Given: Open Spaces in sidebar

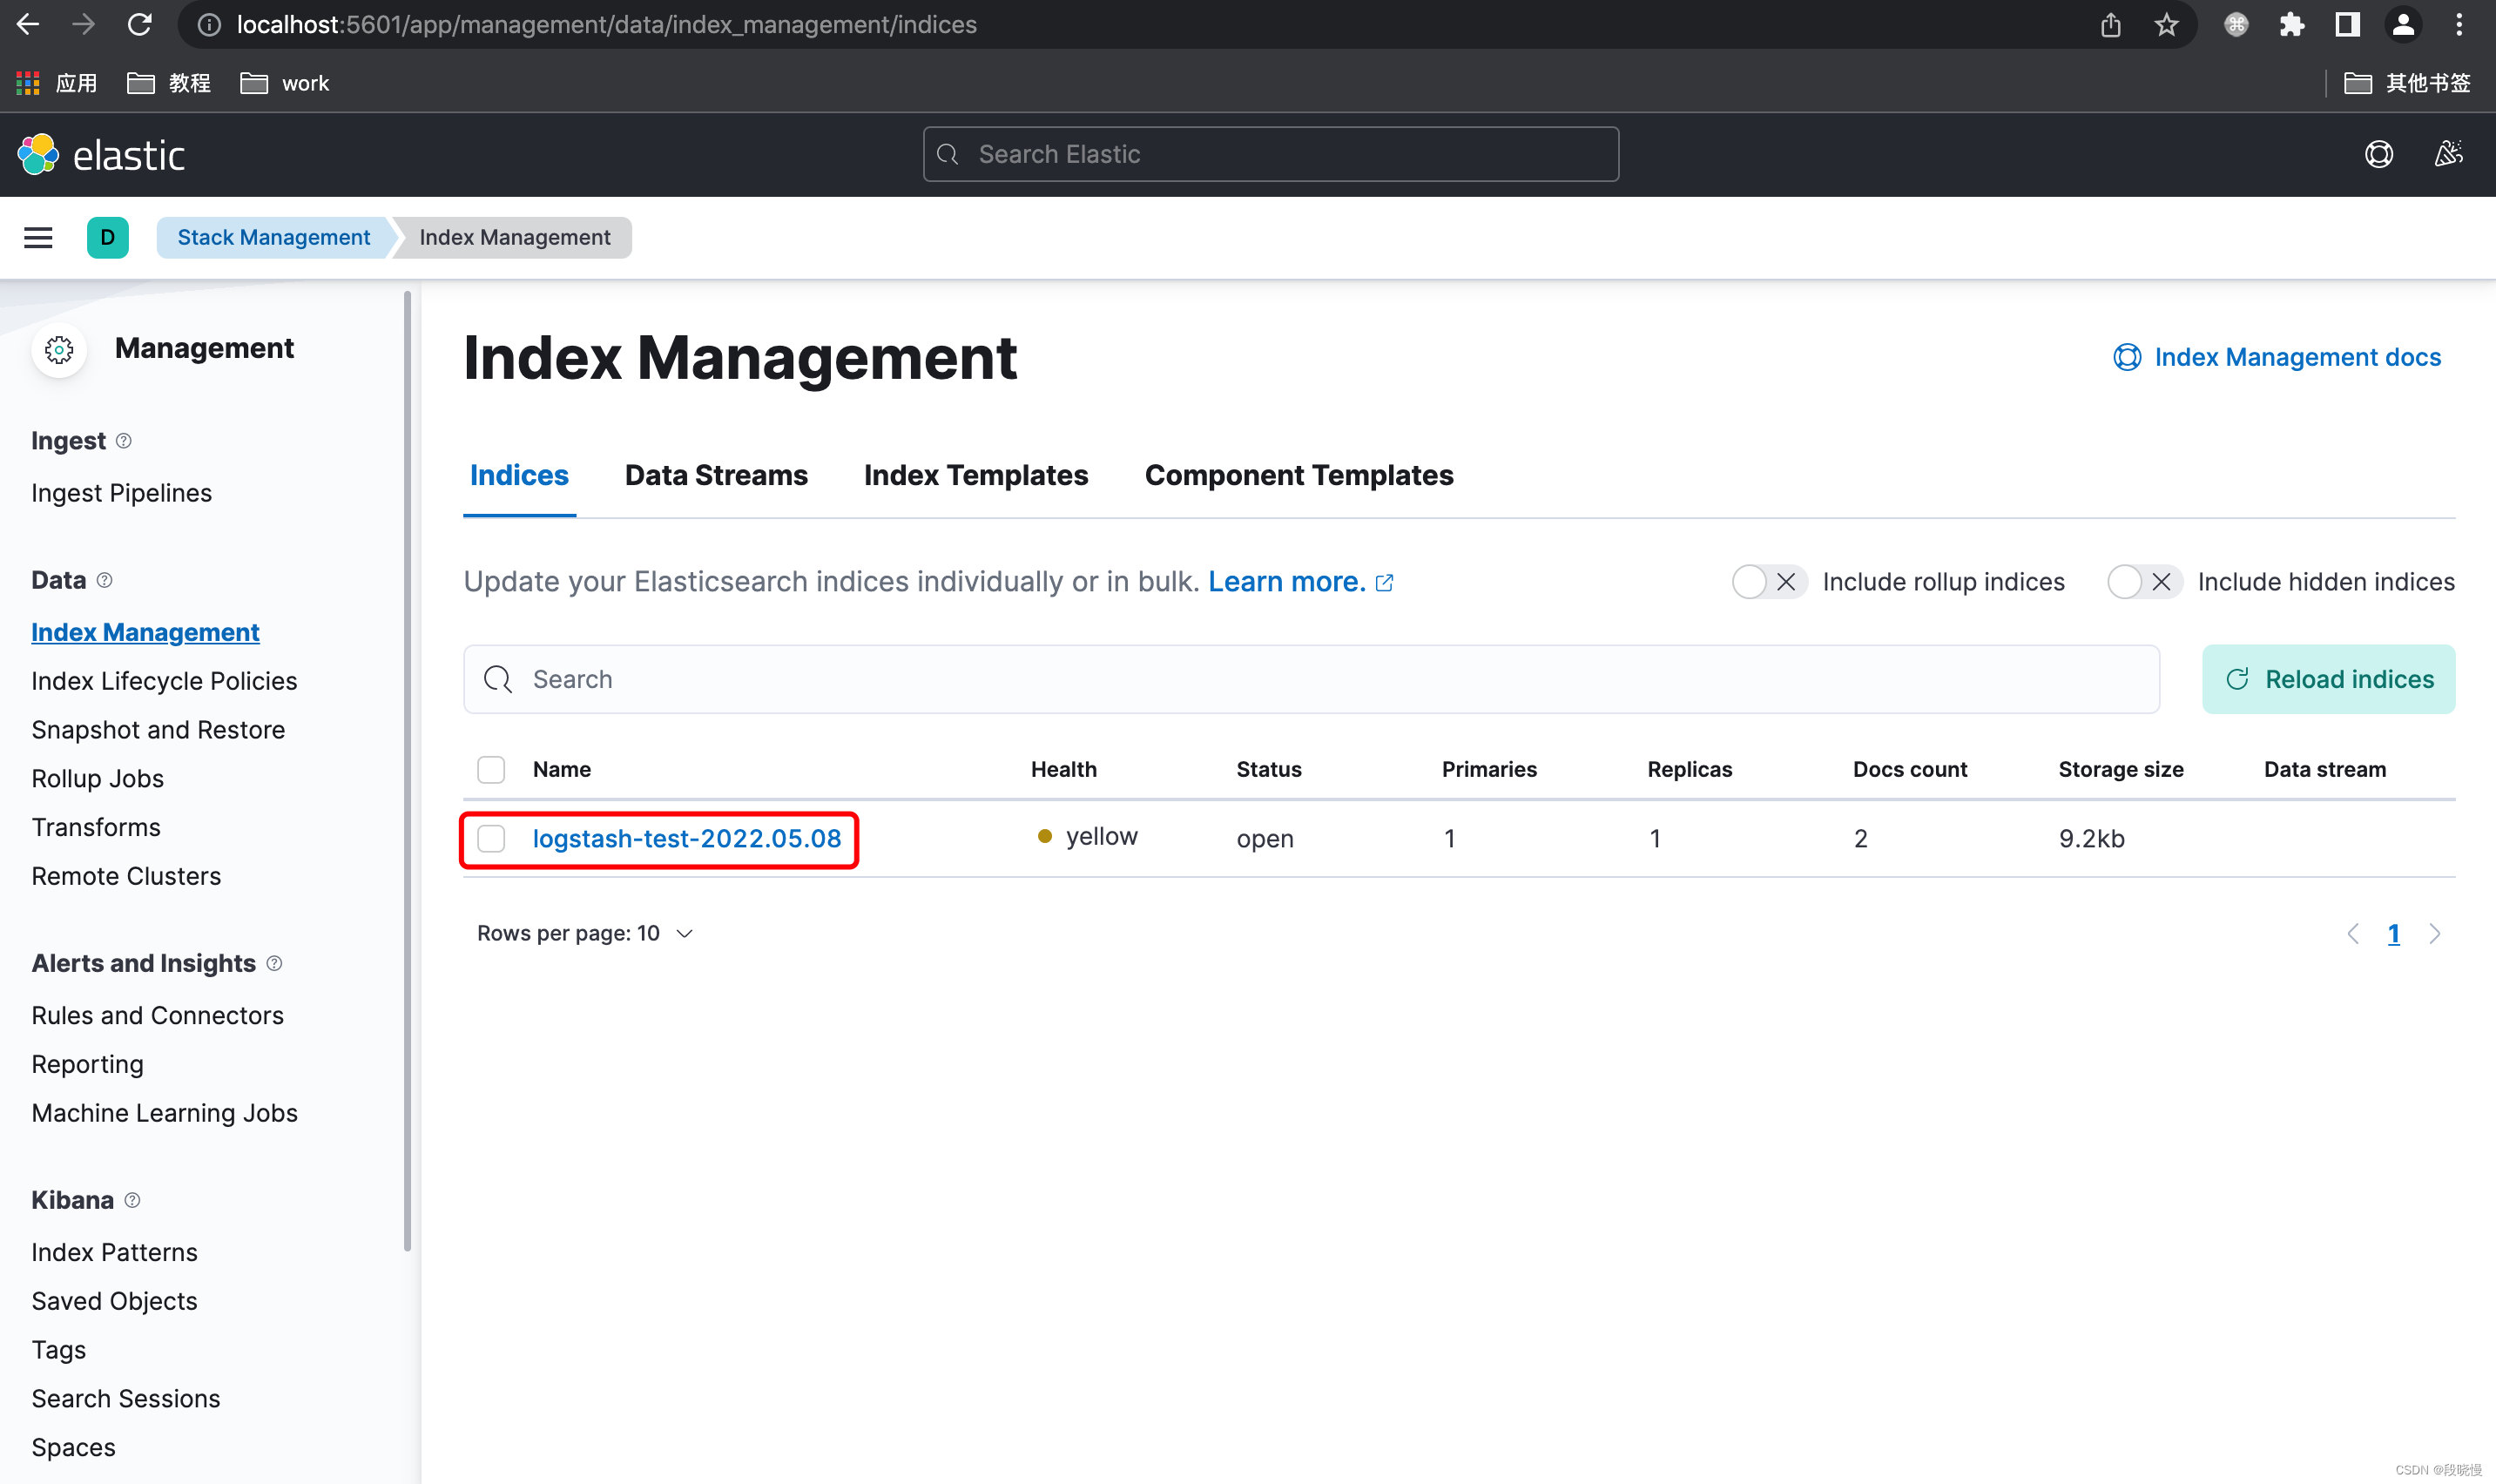Looking at the screenshot, I should click(x=73, y=1447).
